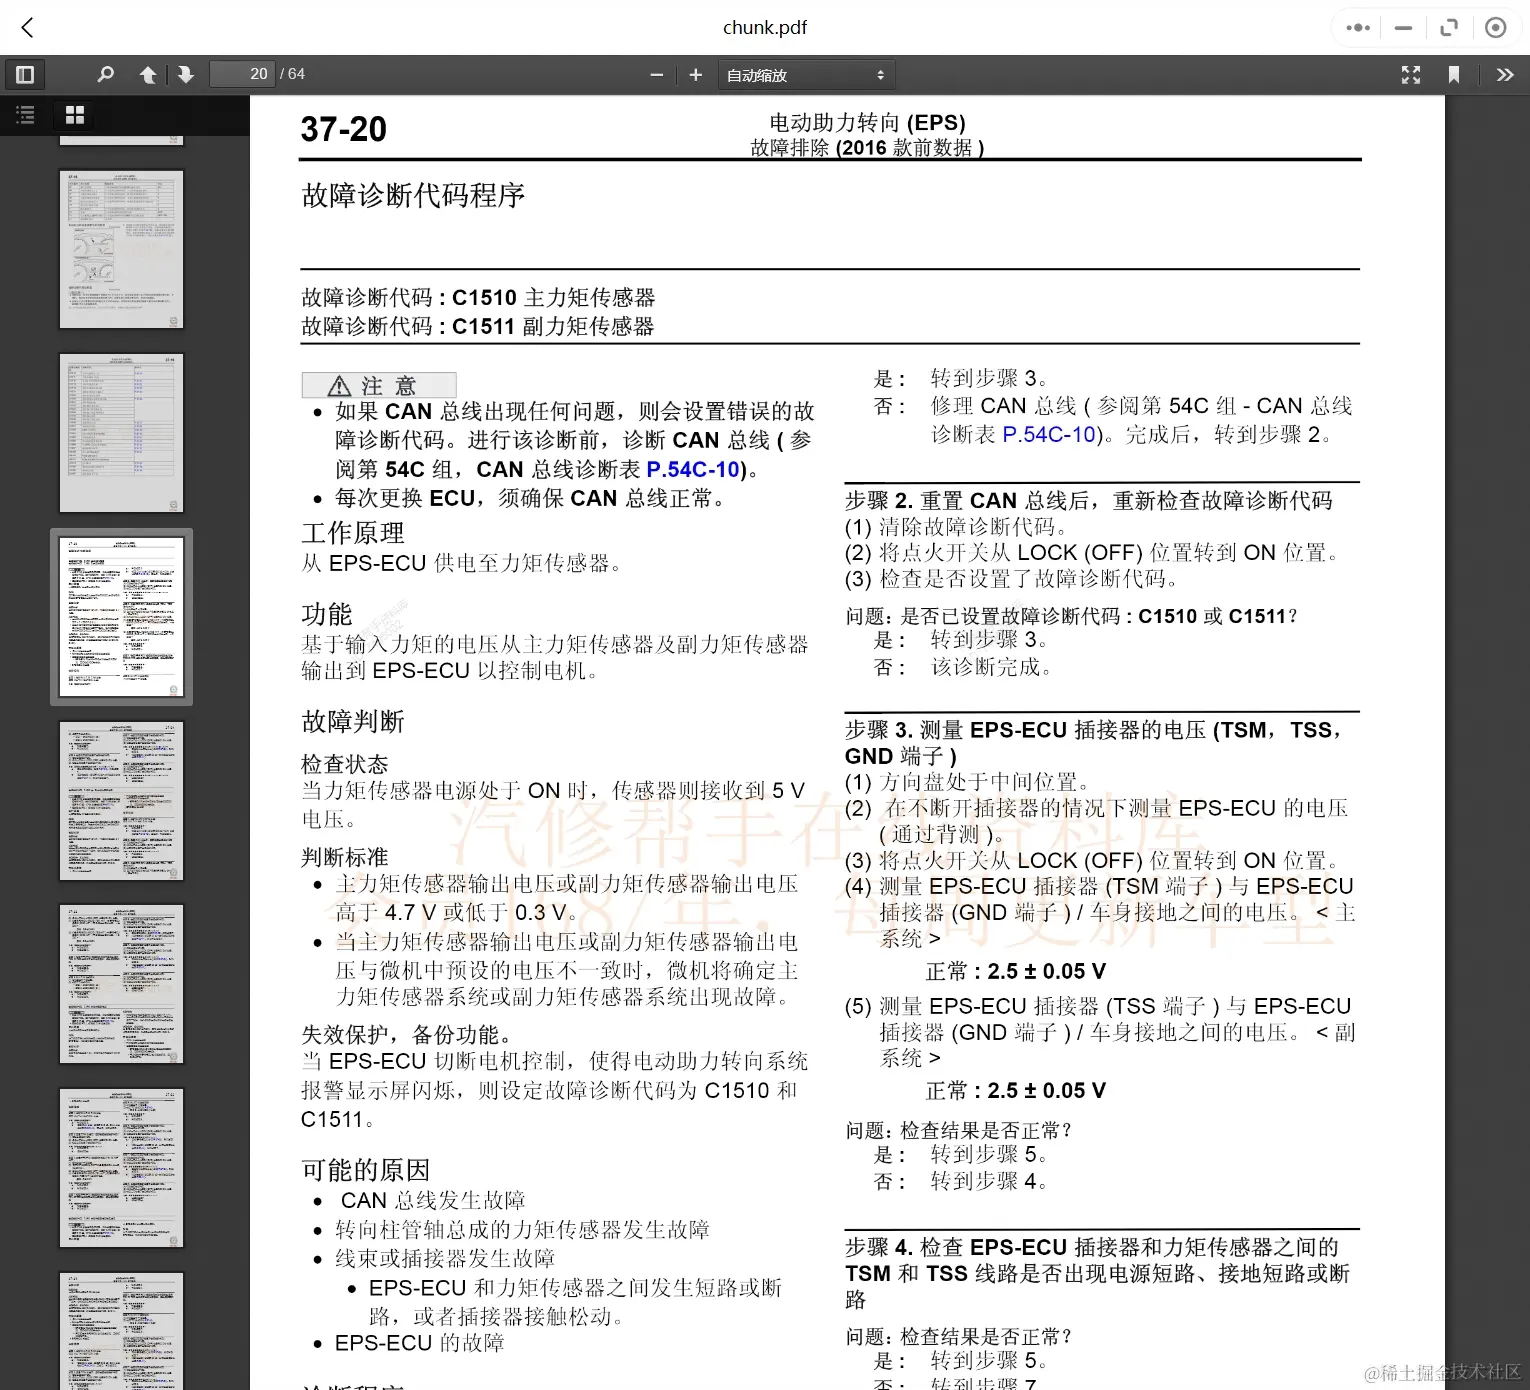Select the highlighted page thumbnail in sidebar
1530x1390 pixels.
coord(120,617)
